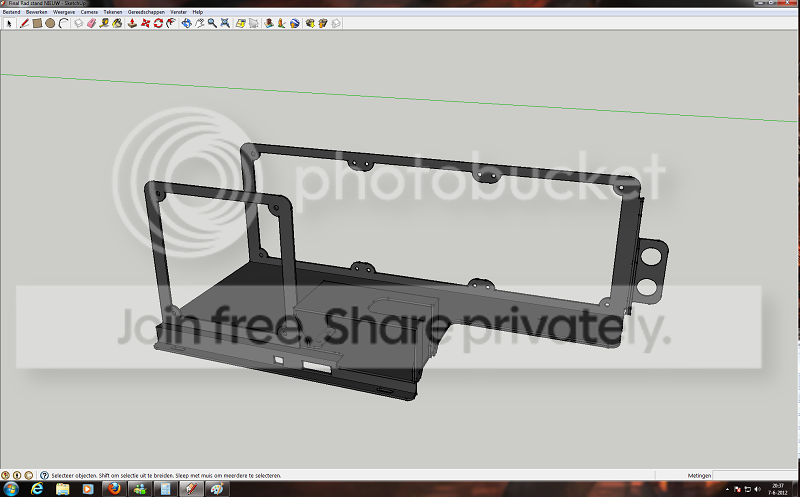This screenshot has width=800, height=497.
Task: Click the download models box icon
Action: pos(310,23)
